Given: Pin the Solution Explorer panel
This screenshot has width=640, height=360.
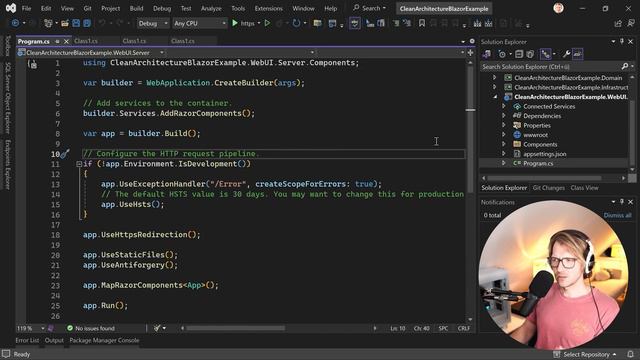Looking at the screenshot, I should pos(622,42).
